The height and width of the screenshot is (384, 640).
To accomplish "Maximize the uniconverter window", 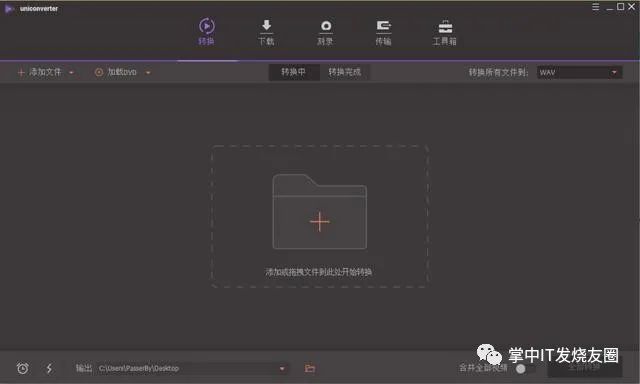I will (x=620, y=7).
